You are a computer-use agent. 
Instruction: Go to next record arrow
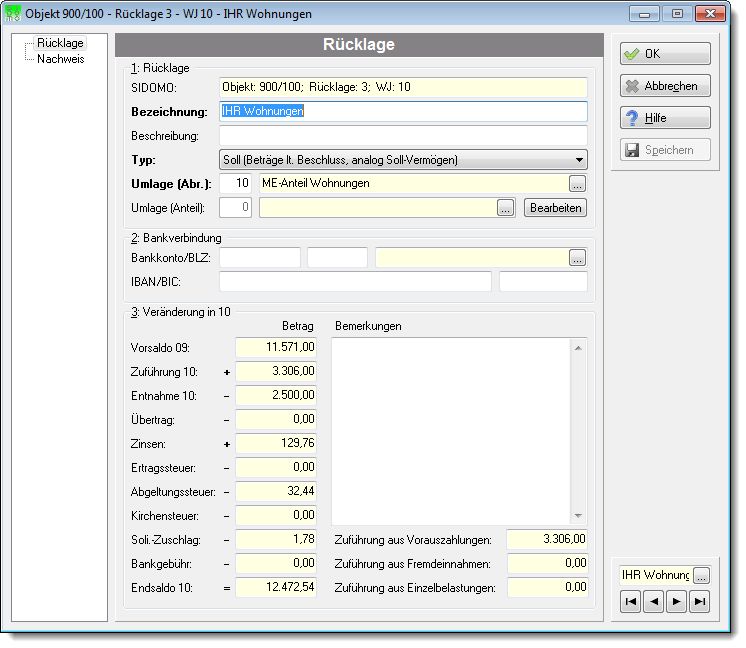click(x=677, y=602)
